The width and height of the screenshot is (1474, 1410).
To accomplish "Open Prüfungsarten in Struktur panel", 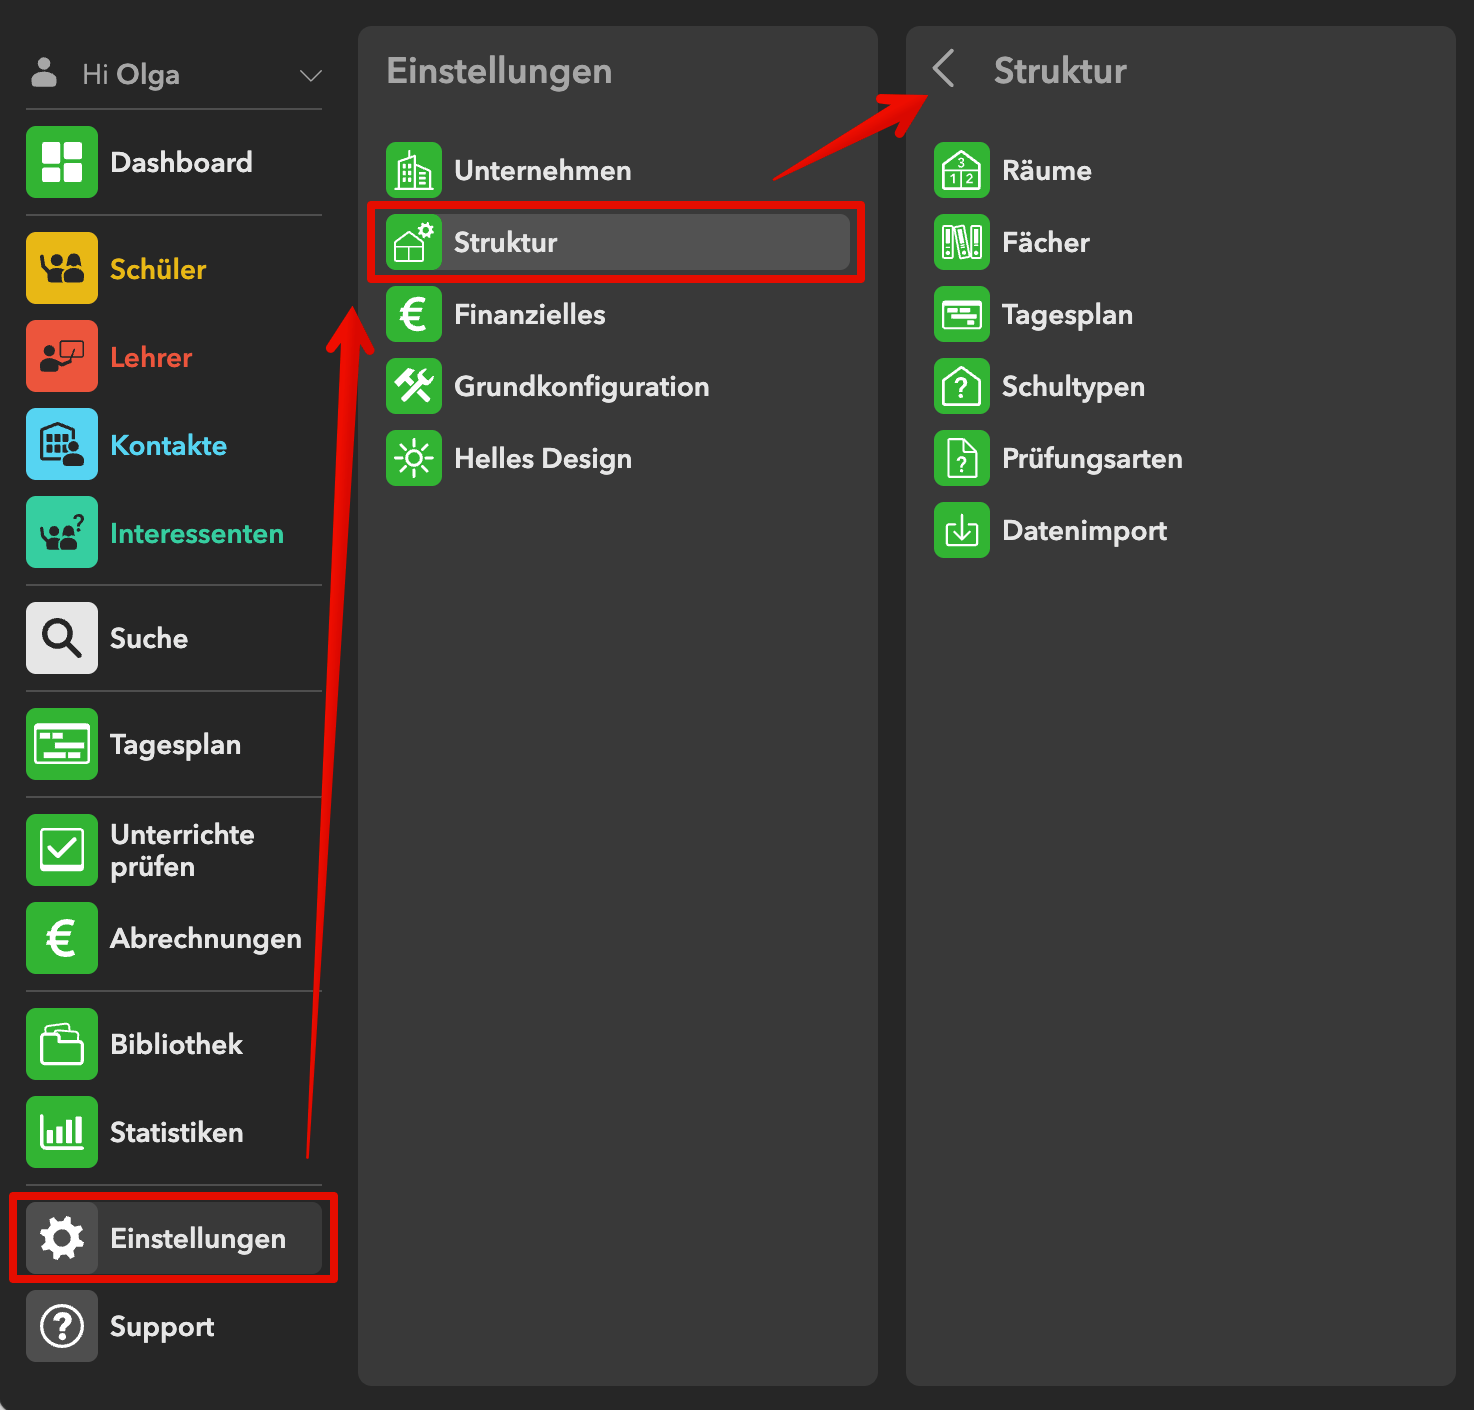I will coord(1092,459).
